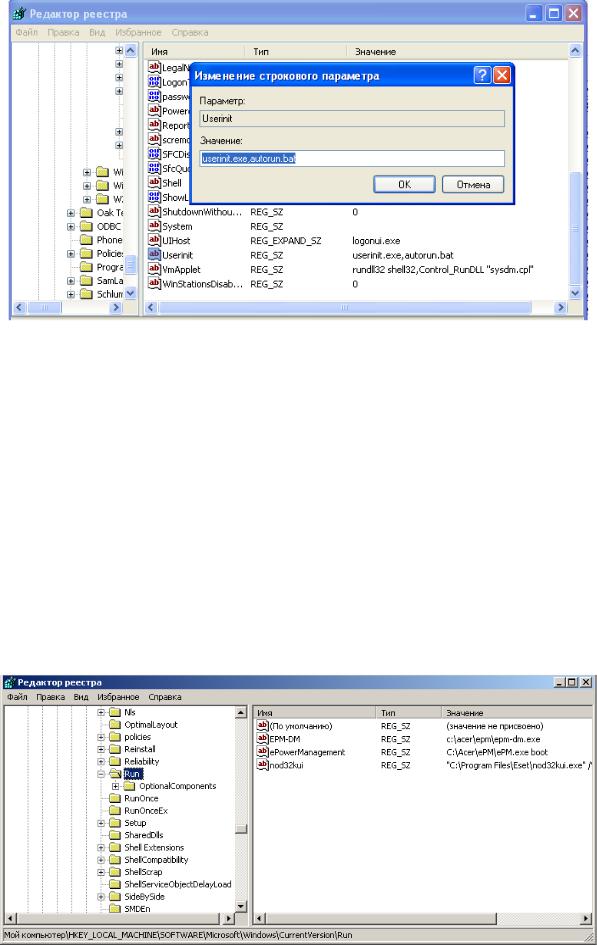Click rundll32 shell32,Control_RunDLL value text
The image size is (597, 946).
tap(443, 270)
